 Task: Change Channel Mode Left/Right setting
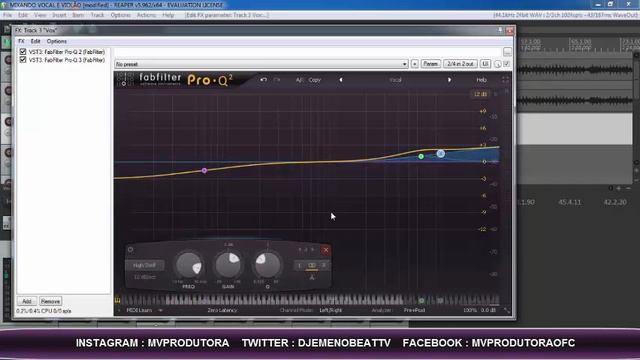pos(331,310)
